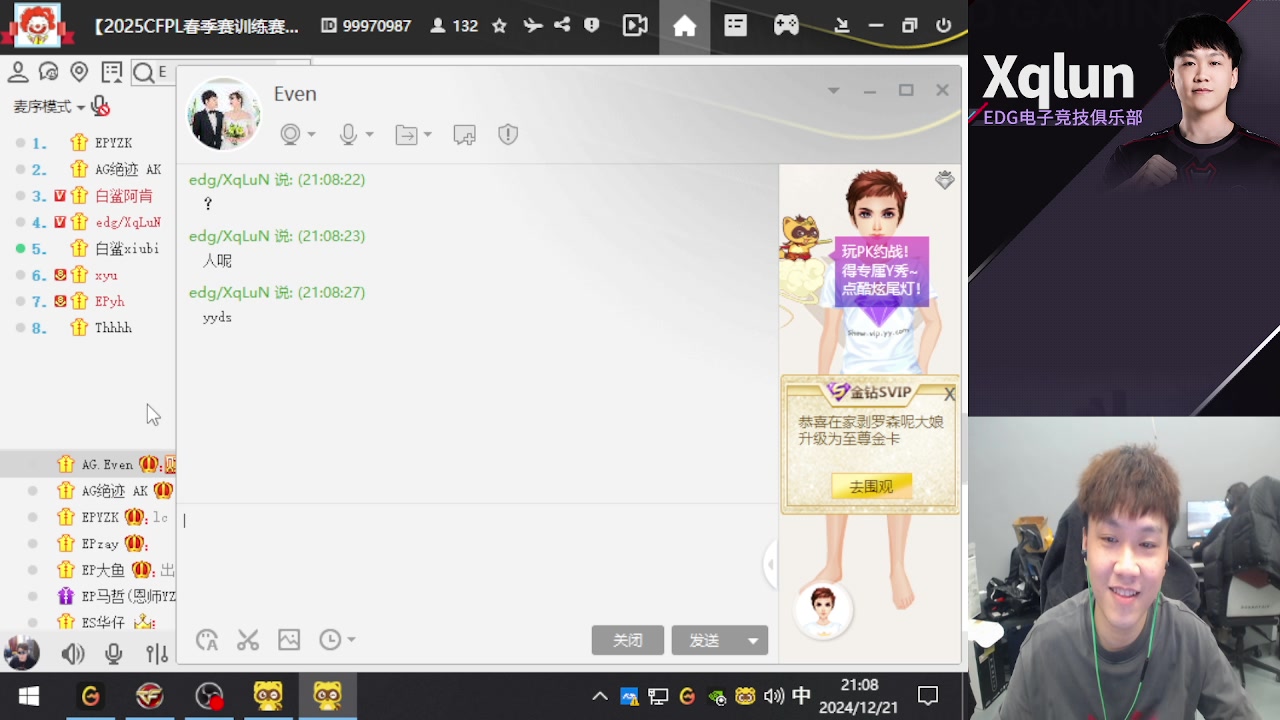Image resolution: width=1280 pixels, height=720 pixels.
Task: Open file transfer dropdown arrow
Action: point(427,134)
